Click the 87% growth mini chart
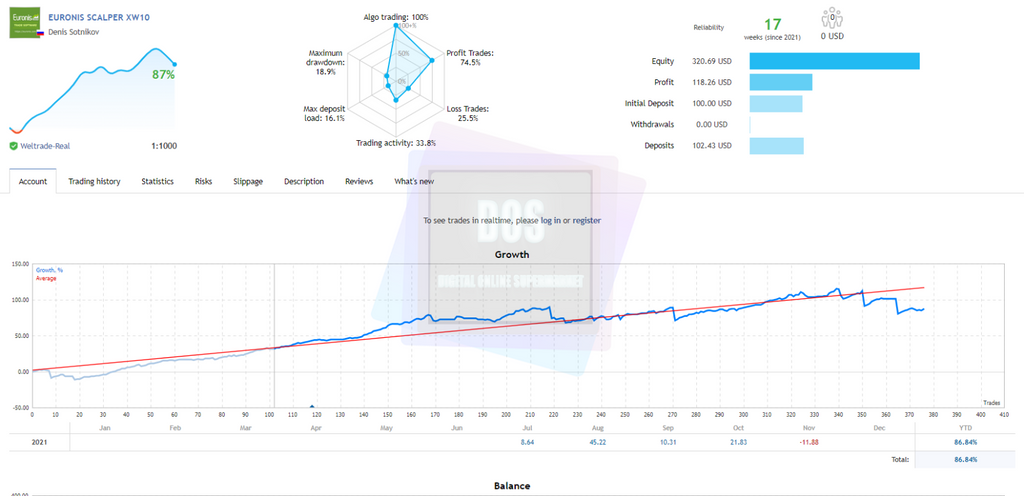The image size is (1024, 496). [x=93, y=89]
